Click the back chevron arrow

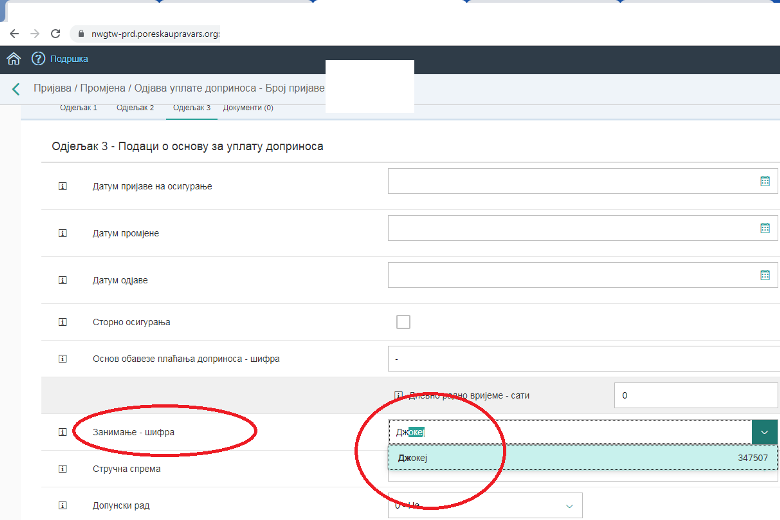click(16, 89)
